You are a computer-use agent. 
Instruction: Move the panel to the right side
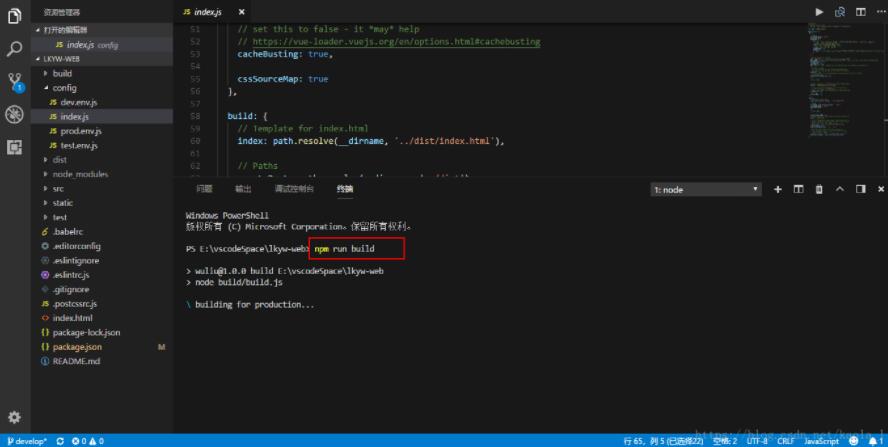861,189
